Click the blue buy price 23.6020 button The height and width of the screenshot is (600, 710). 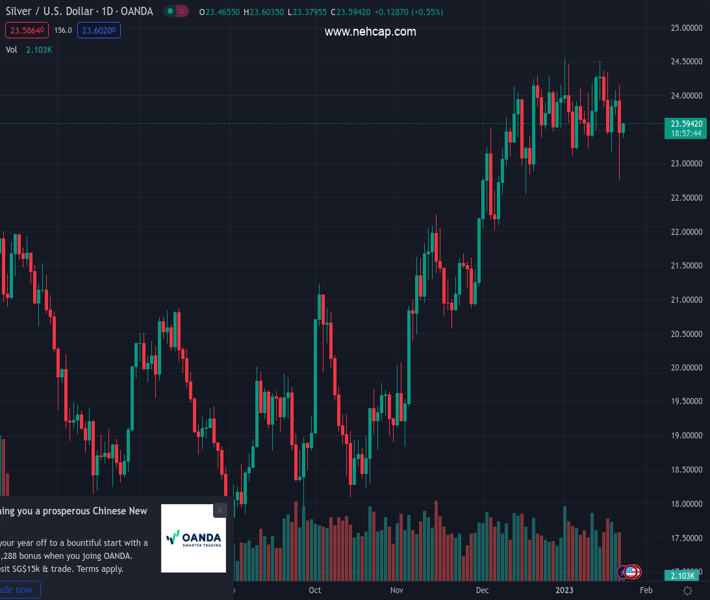[x=100, y=30]
